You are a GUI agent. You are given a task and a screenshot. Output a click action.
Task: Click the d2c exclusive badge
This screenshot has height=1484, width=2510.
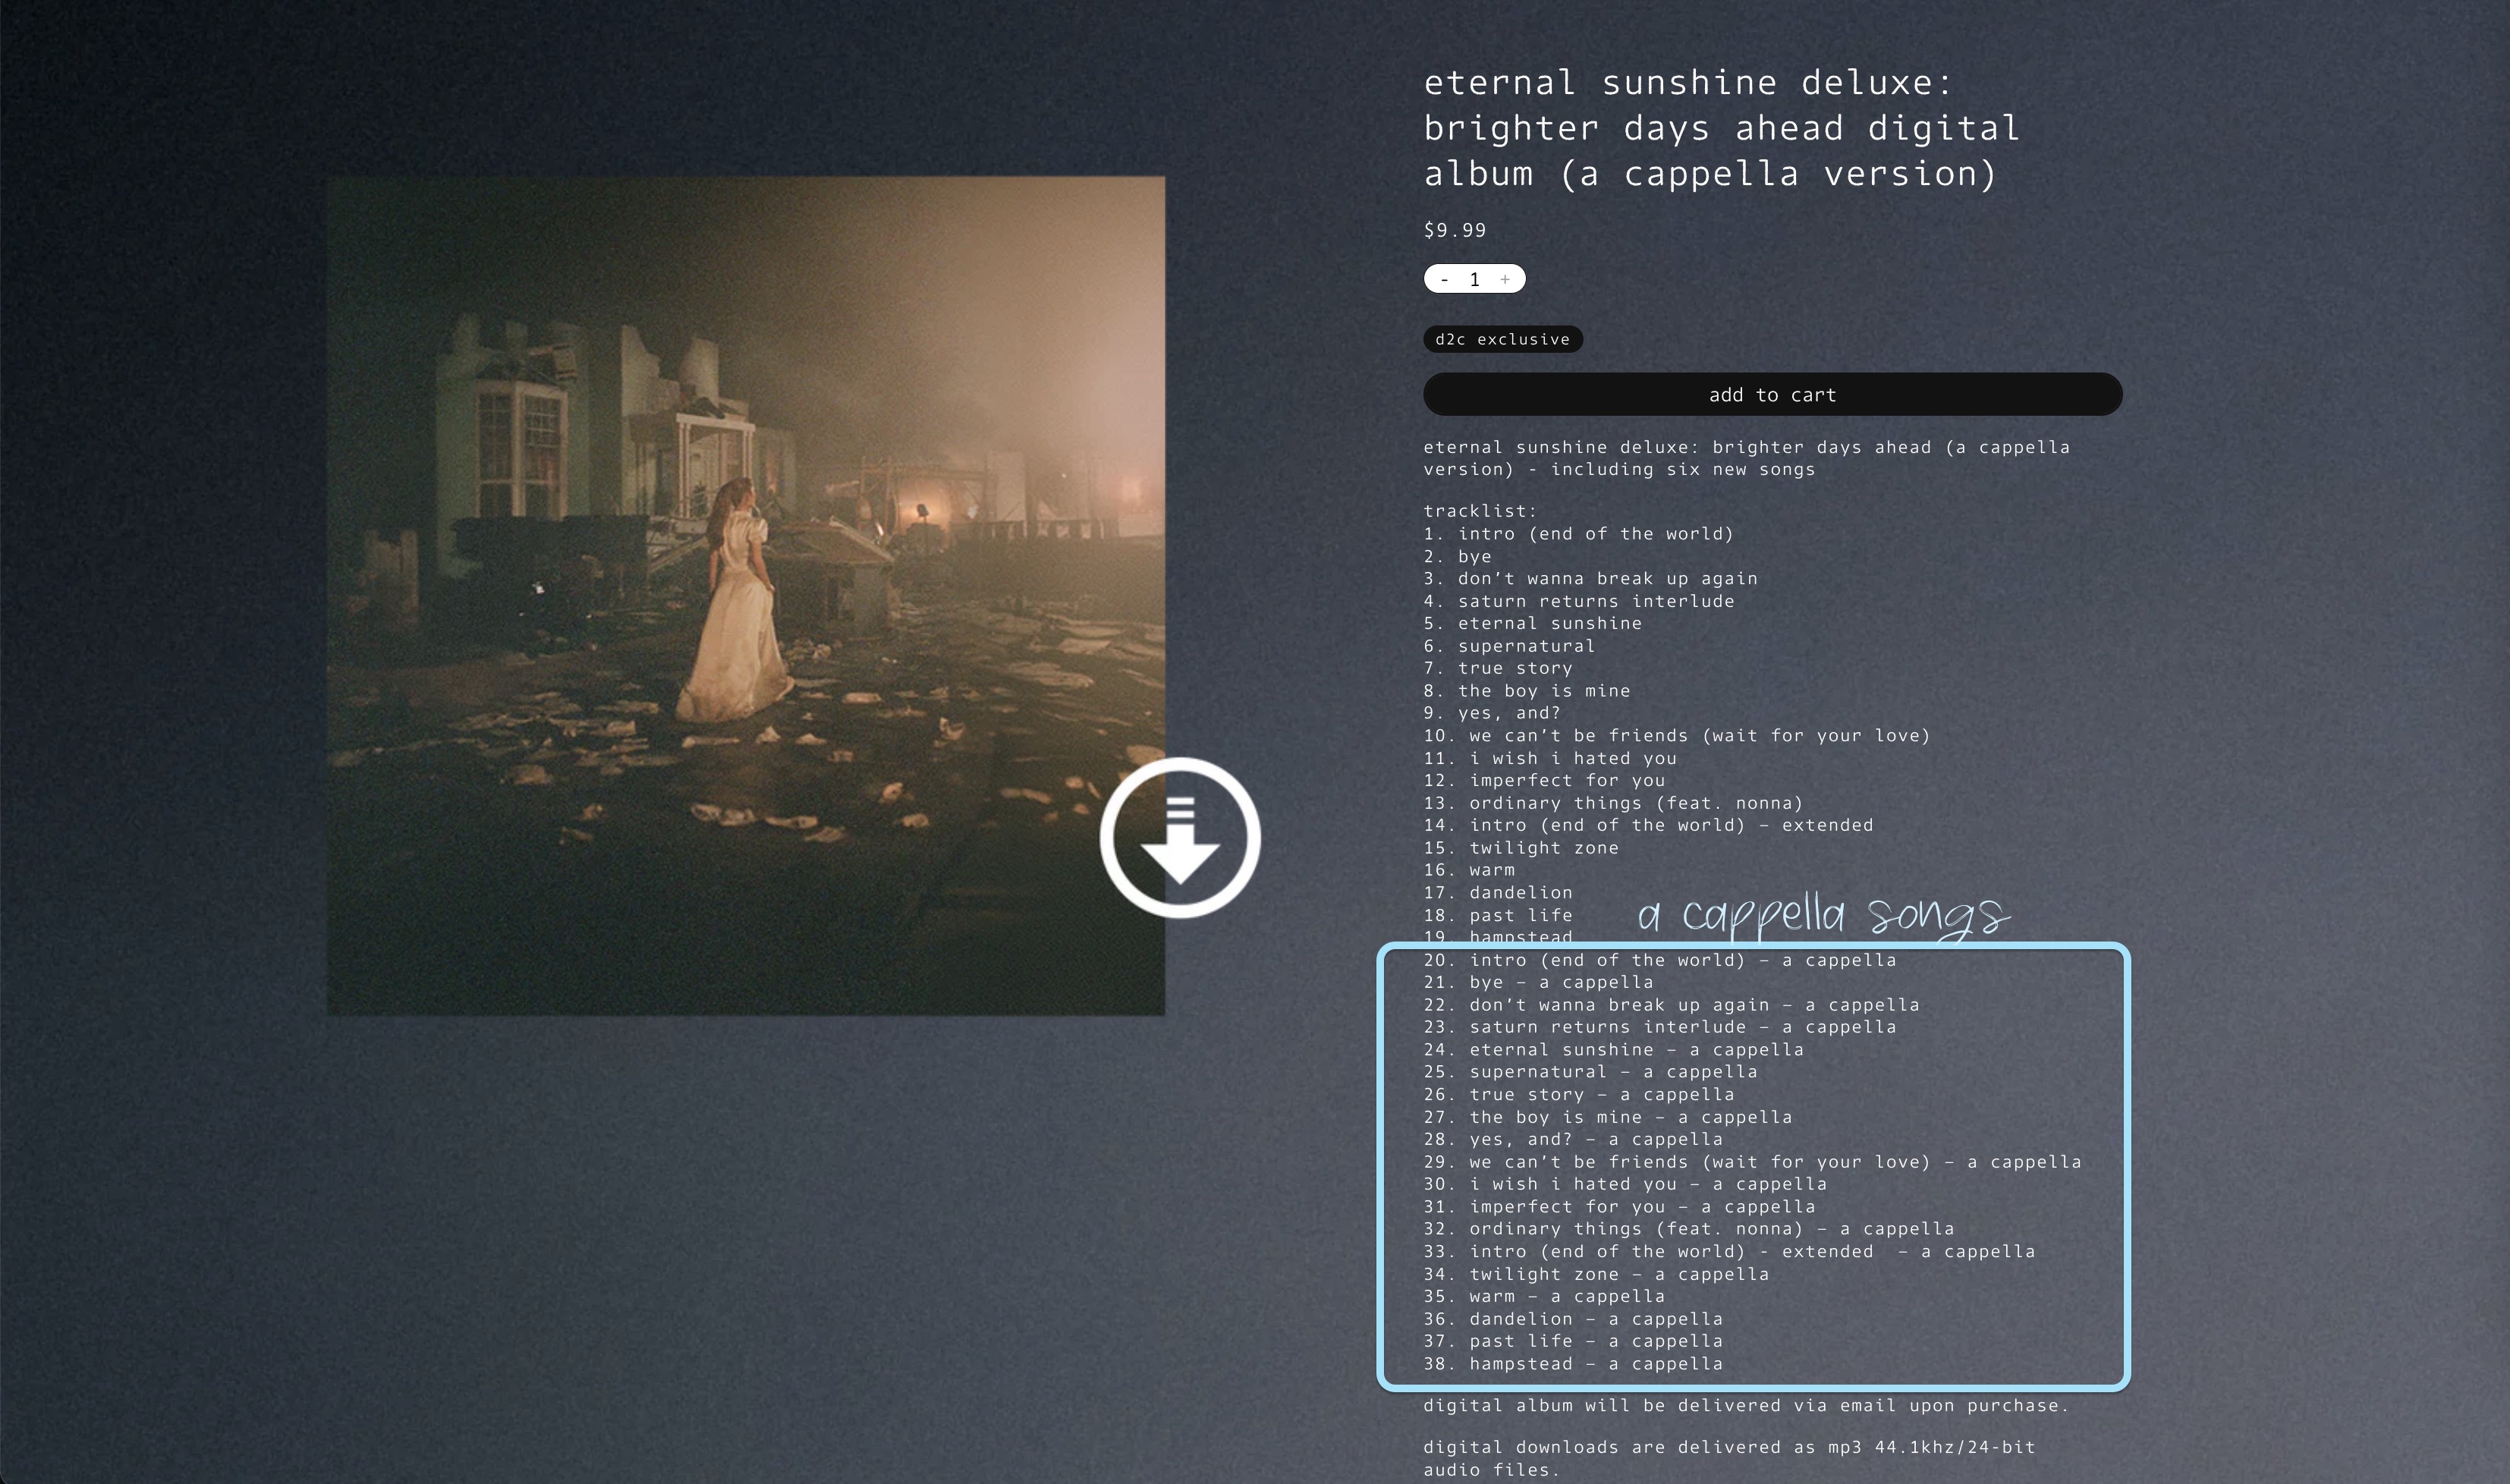[x=1502, y=339]
